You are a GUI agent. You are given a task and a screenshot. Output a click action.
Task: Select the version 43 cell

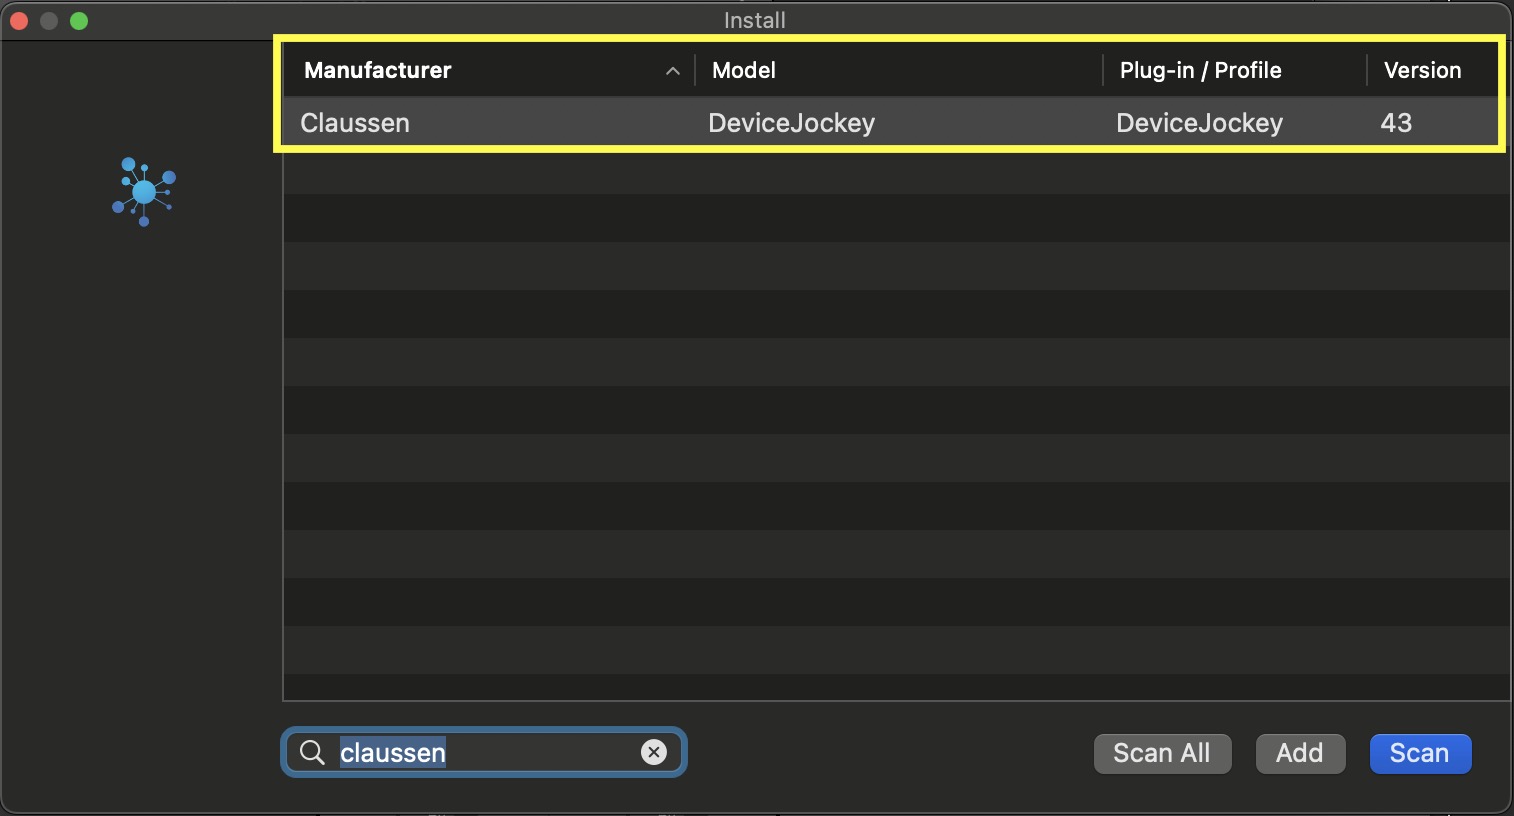pos(1396,123)
